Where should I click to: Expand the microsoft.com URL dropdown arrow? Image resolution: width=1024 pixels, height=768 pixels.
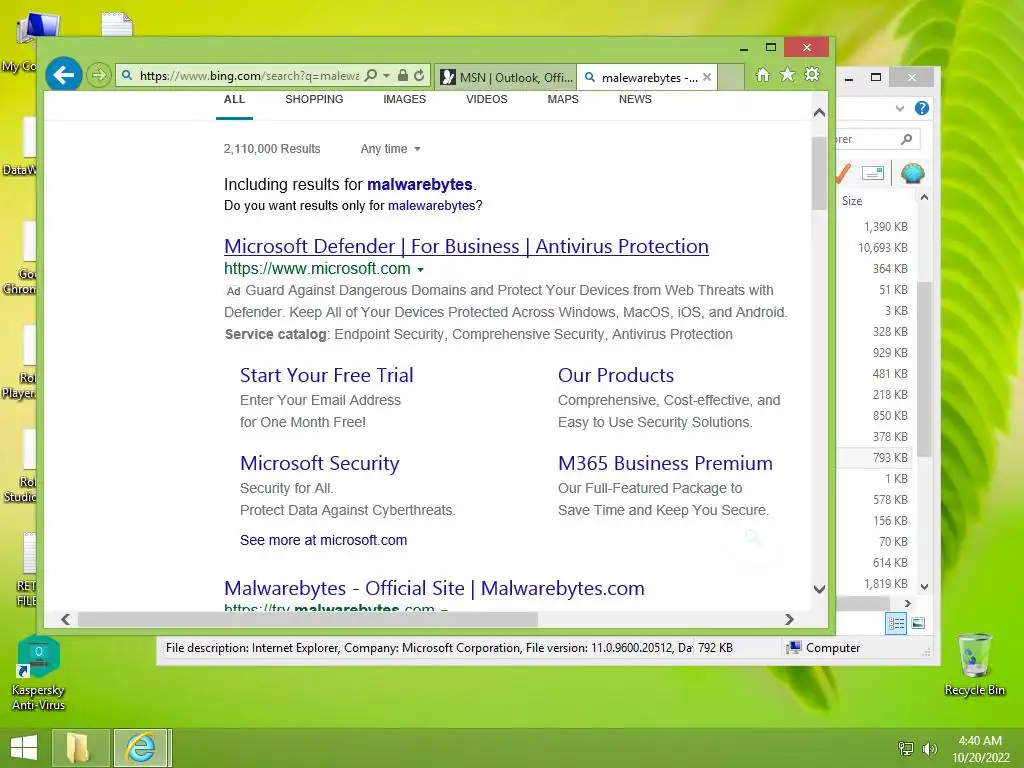[421, 269]
